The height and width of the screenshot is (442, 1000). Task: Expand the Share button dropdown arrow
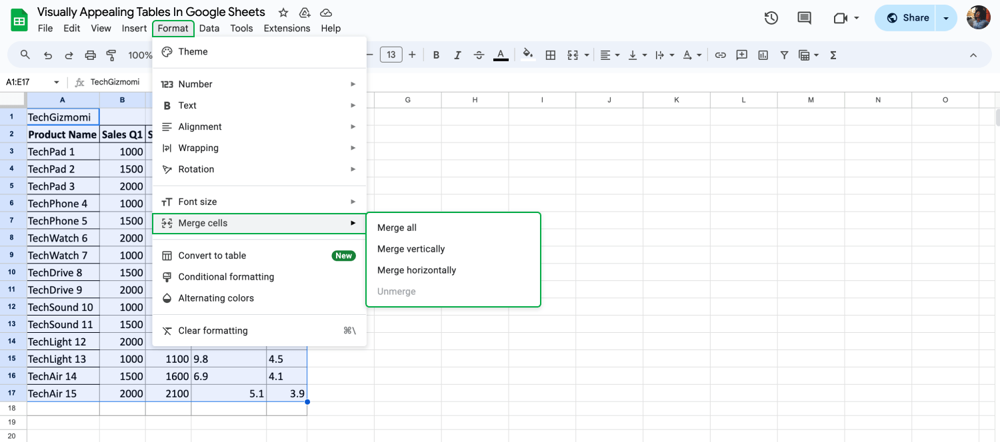coord(946,18)
